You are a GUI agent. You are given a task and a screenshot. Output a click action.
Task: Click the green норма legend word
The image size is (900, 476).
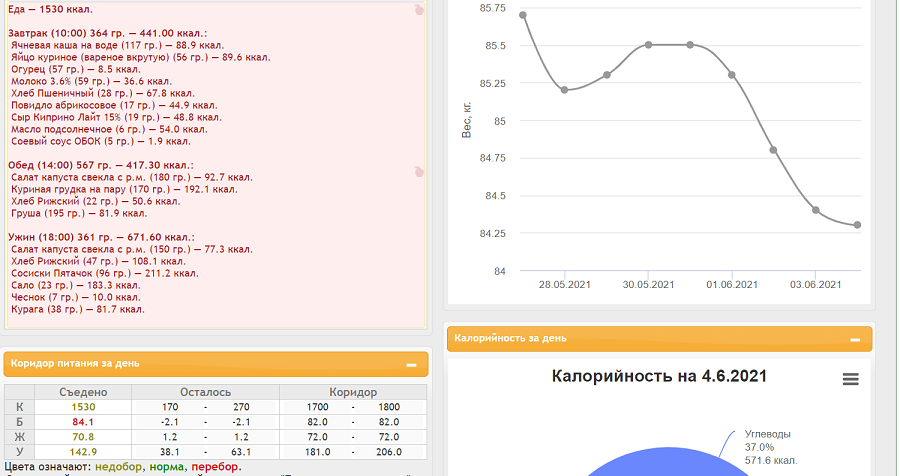[x=166, y=467]
